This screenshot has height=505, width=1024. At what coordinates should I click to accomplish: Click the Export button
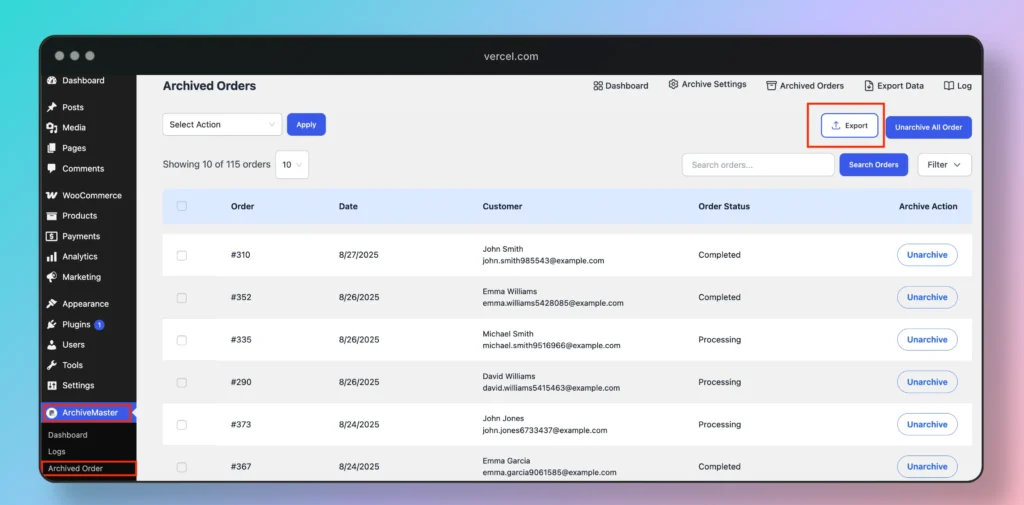click(850, 125)
